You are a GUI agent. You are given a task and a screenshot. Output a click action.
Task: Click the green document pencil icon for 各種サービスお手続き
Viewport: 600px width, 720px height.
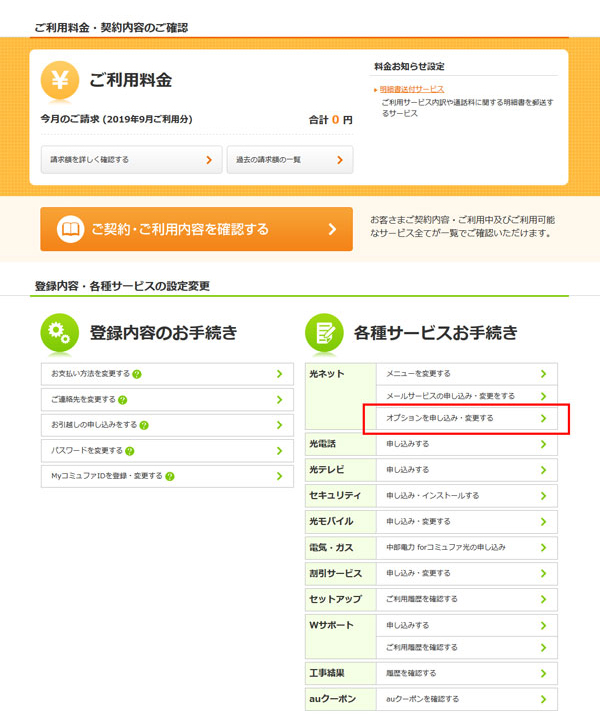pos(324,332)
